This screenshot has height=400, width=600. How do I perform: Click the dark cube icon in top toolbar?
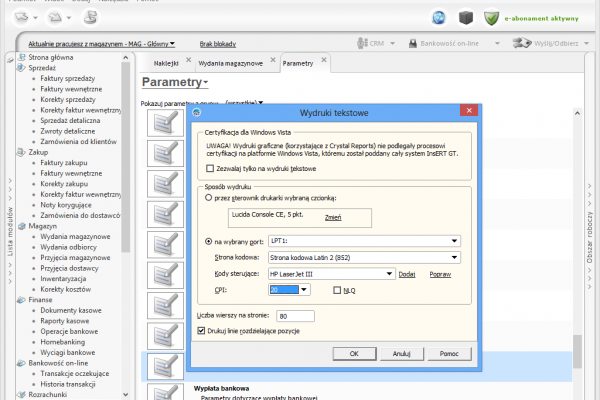click(x=465, y=17)
